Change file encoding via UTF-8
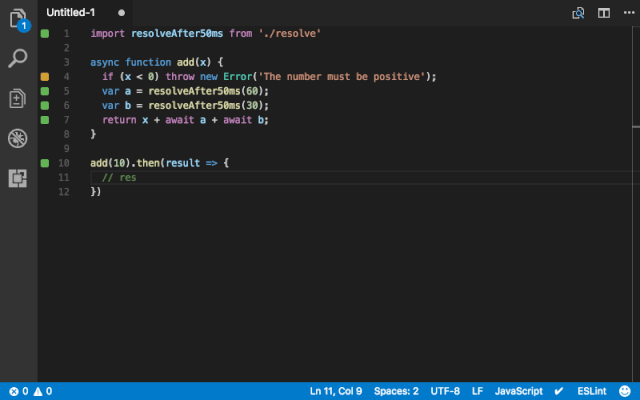This screenshot has width=640, height=400. pyautogui.click(x=445, y=391)
